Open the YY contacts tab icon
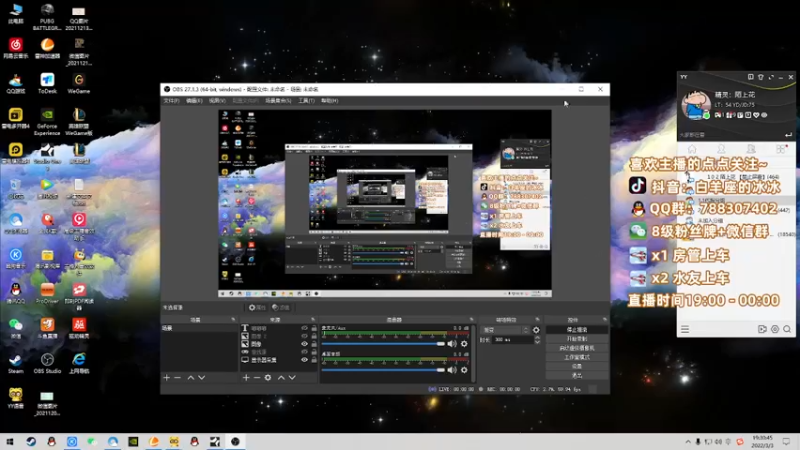Image resolution: width=800 pixels, height=450 pixels. point(721,149)
